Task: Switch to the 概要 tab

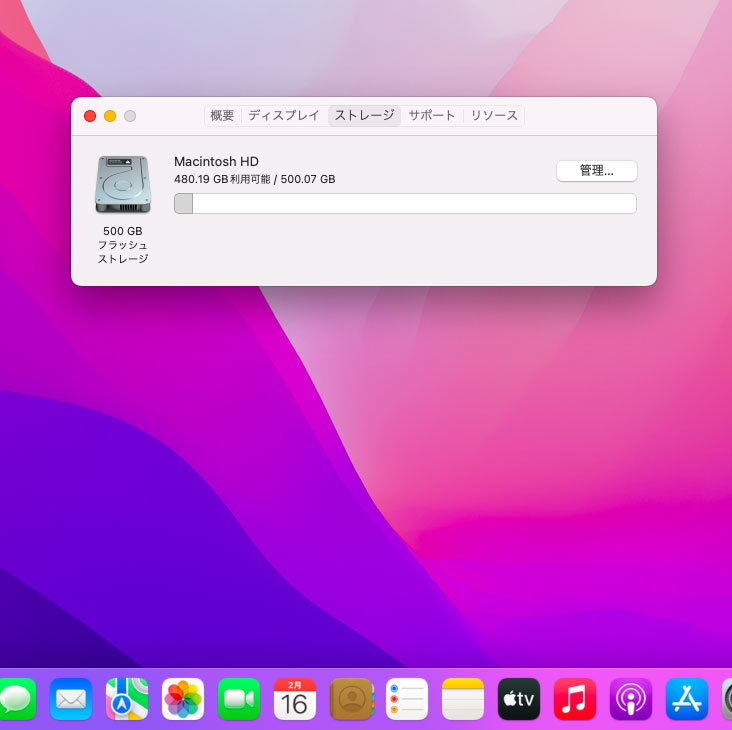Action: point(222,115)
